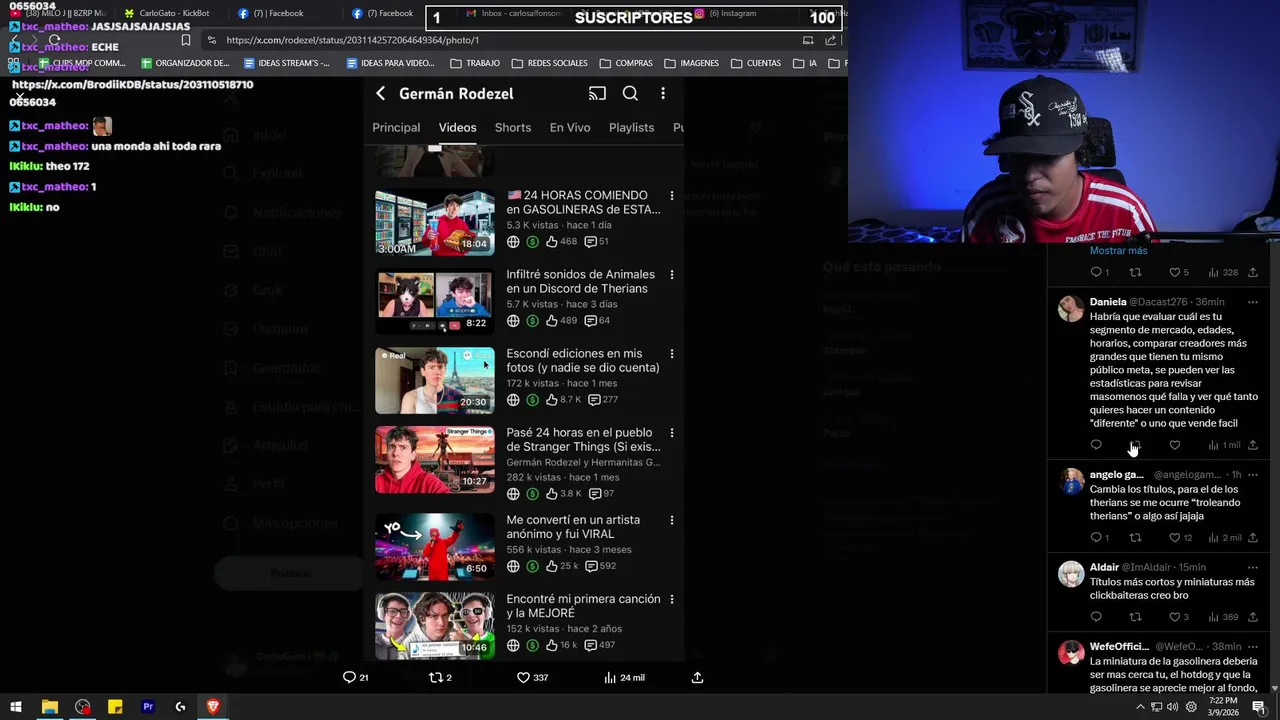Viewport: 1280px width, 720px height.
Task: Open IDEAS PARA VIDEO bookmark
Action: coord(390,63)
